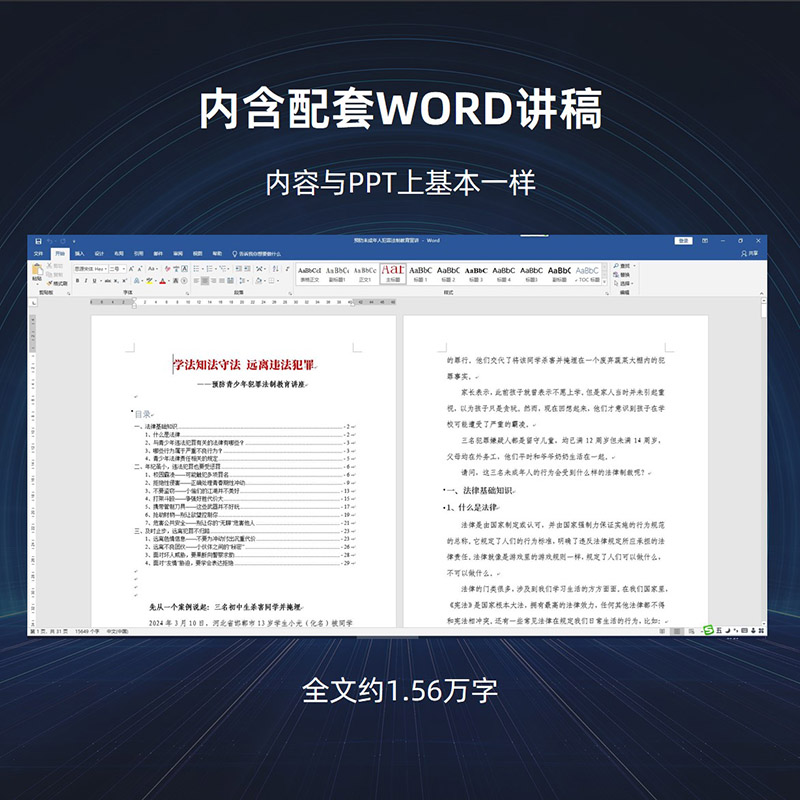Click the Clear Formatting eraser icon
The height and width of the screenshot is (800, 800).
click(x=167, y=268)
